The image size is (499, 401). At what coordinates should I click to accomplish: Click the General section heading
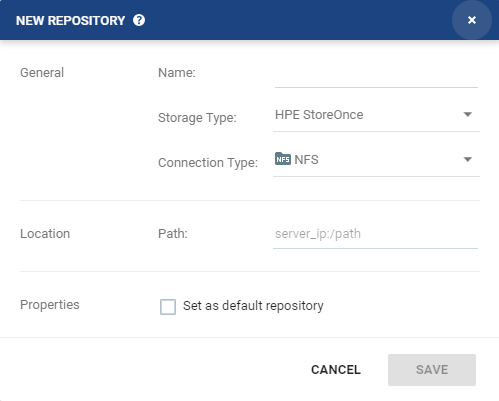pyautogui.click(x=42, y=73)
